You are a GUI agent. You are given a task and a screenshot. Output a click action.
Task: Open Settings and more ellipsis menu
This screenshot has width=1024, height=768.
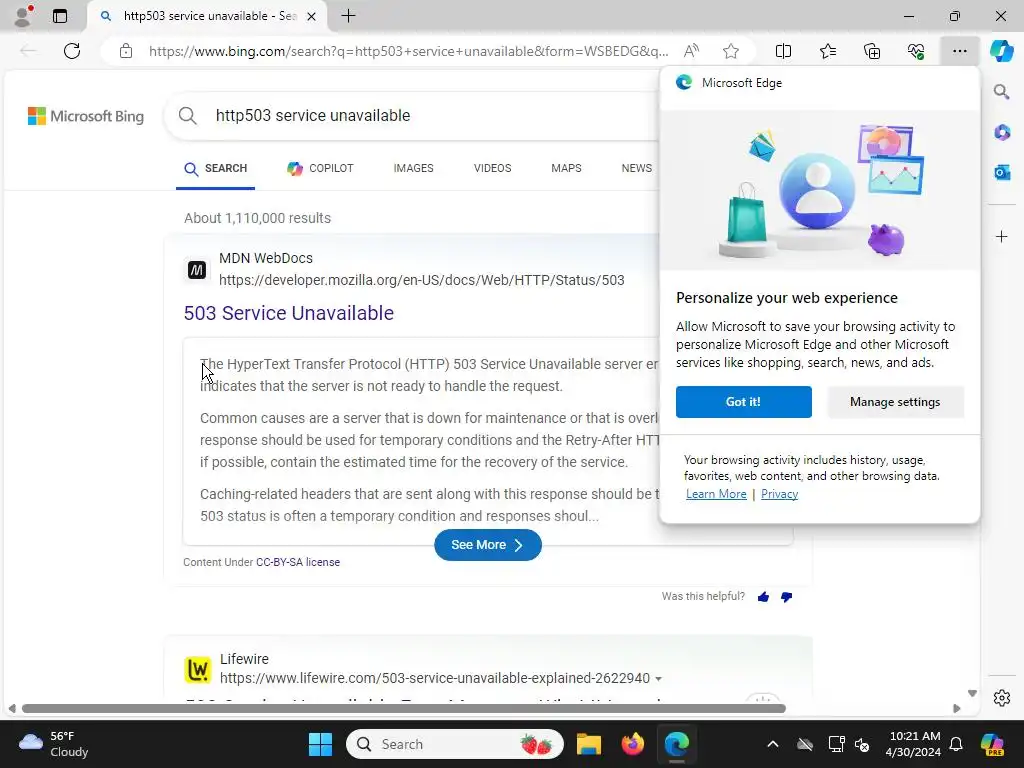(x=959, y=51)
